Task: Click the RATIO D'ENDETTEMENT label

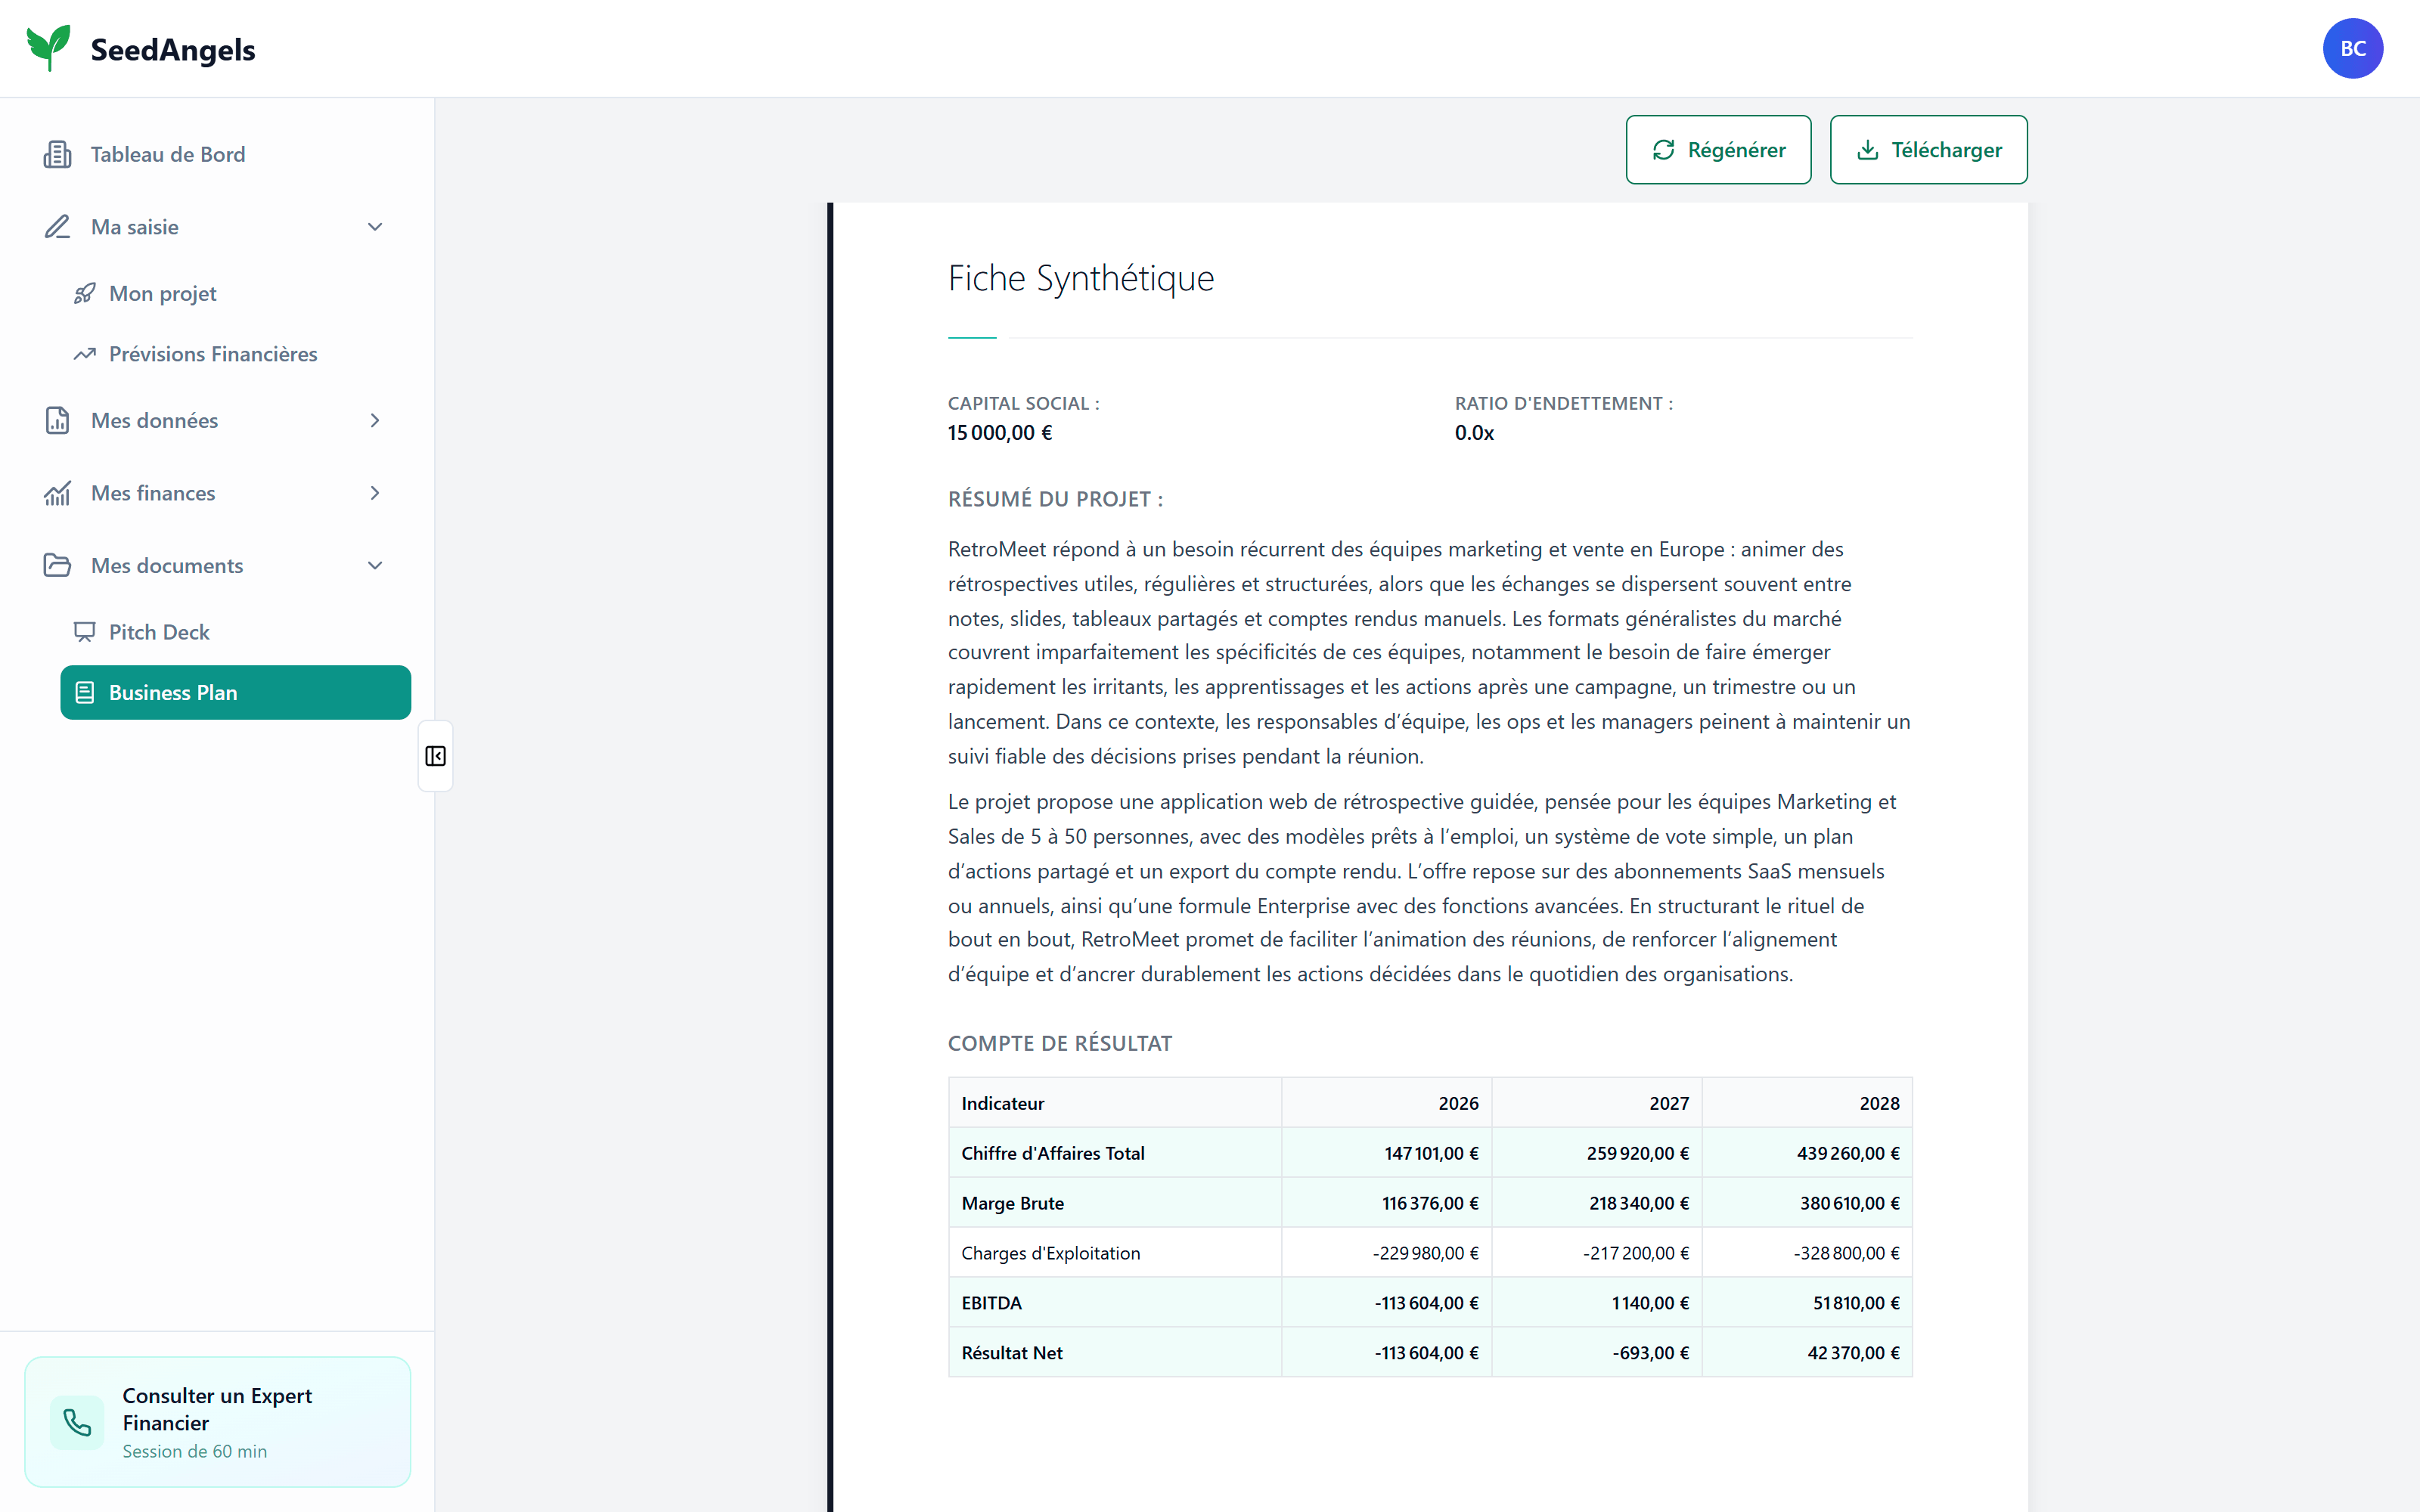Action: pos(1563,403)
